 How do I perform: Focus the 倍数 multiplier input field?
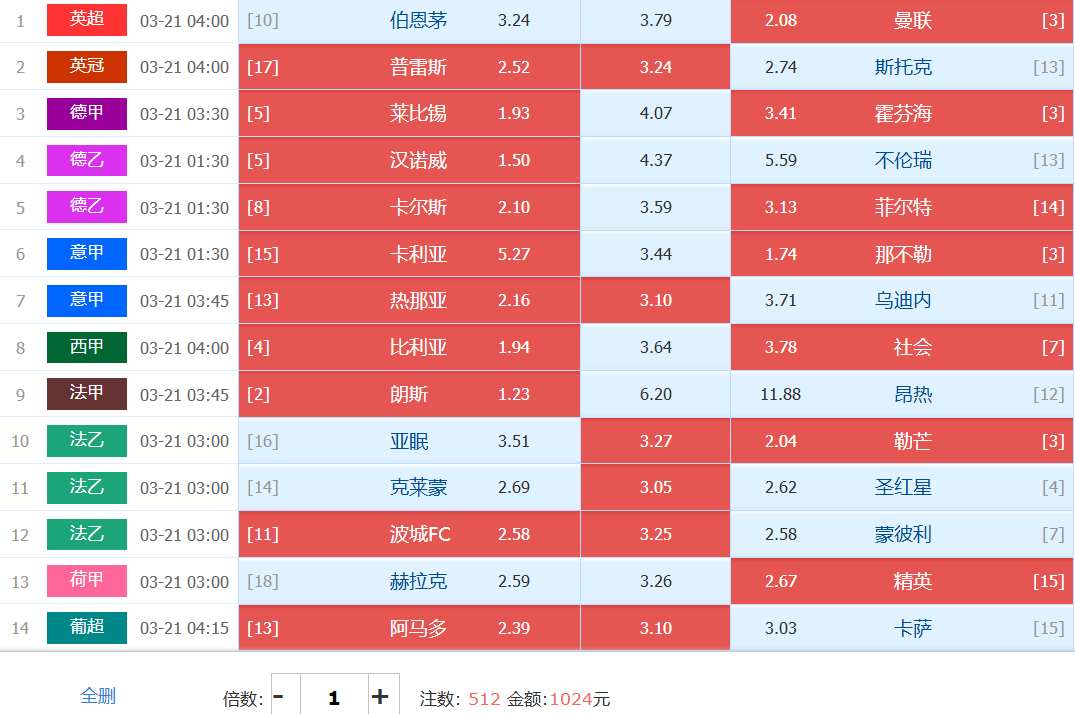(x=334, y=697)
